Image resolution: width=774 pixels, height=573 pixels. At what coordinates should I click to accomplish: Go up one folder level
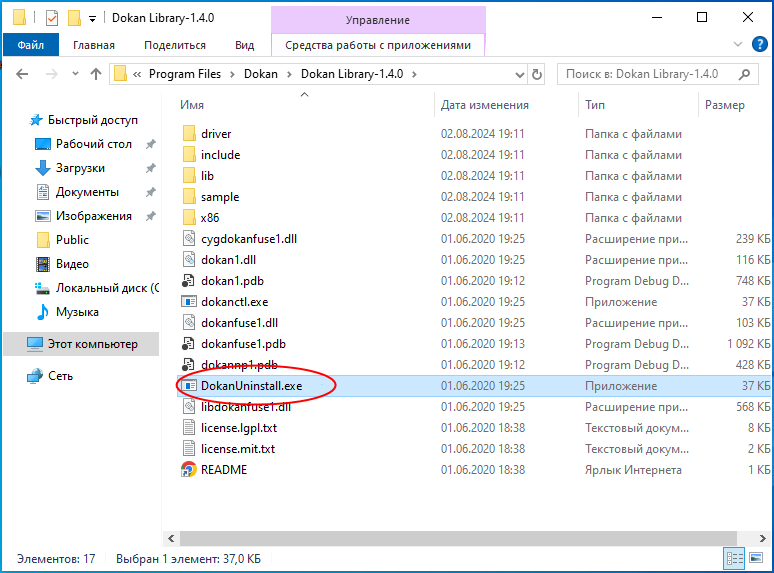click(96, 74)
